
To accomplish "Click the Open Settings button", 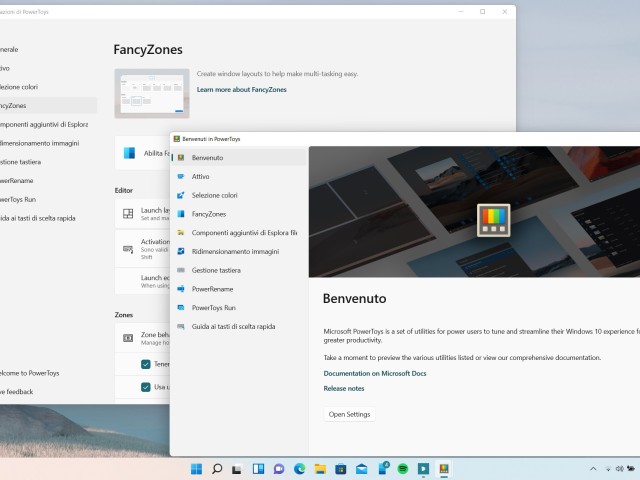I will pos(349,414).
